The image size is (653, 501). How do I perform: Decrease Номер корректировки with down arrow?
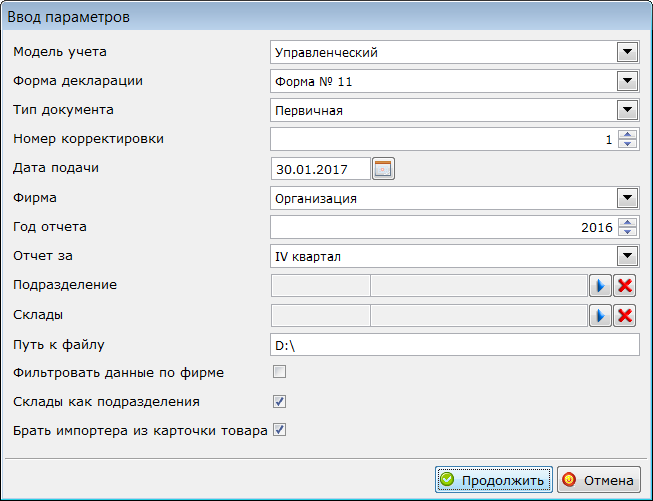(x=627, y=143)
